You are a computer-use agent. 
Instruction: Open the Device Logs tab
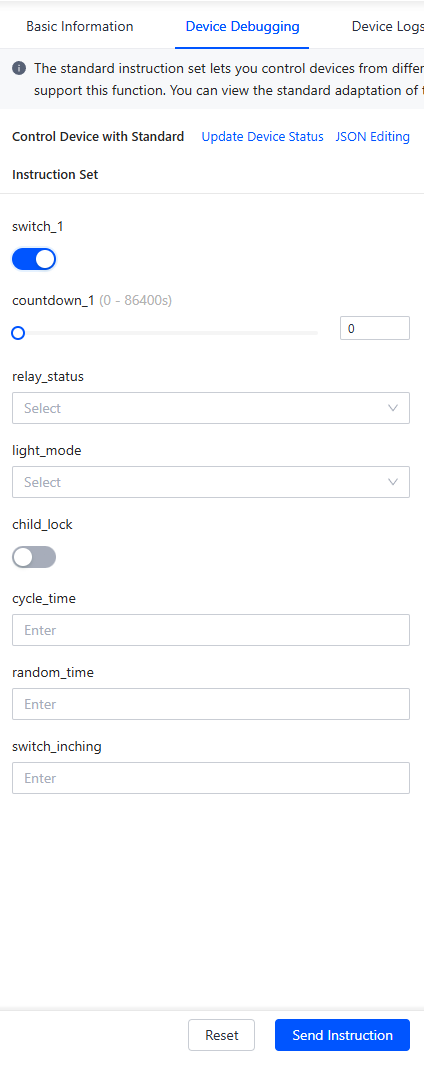click(x=388, y=27)
